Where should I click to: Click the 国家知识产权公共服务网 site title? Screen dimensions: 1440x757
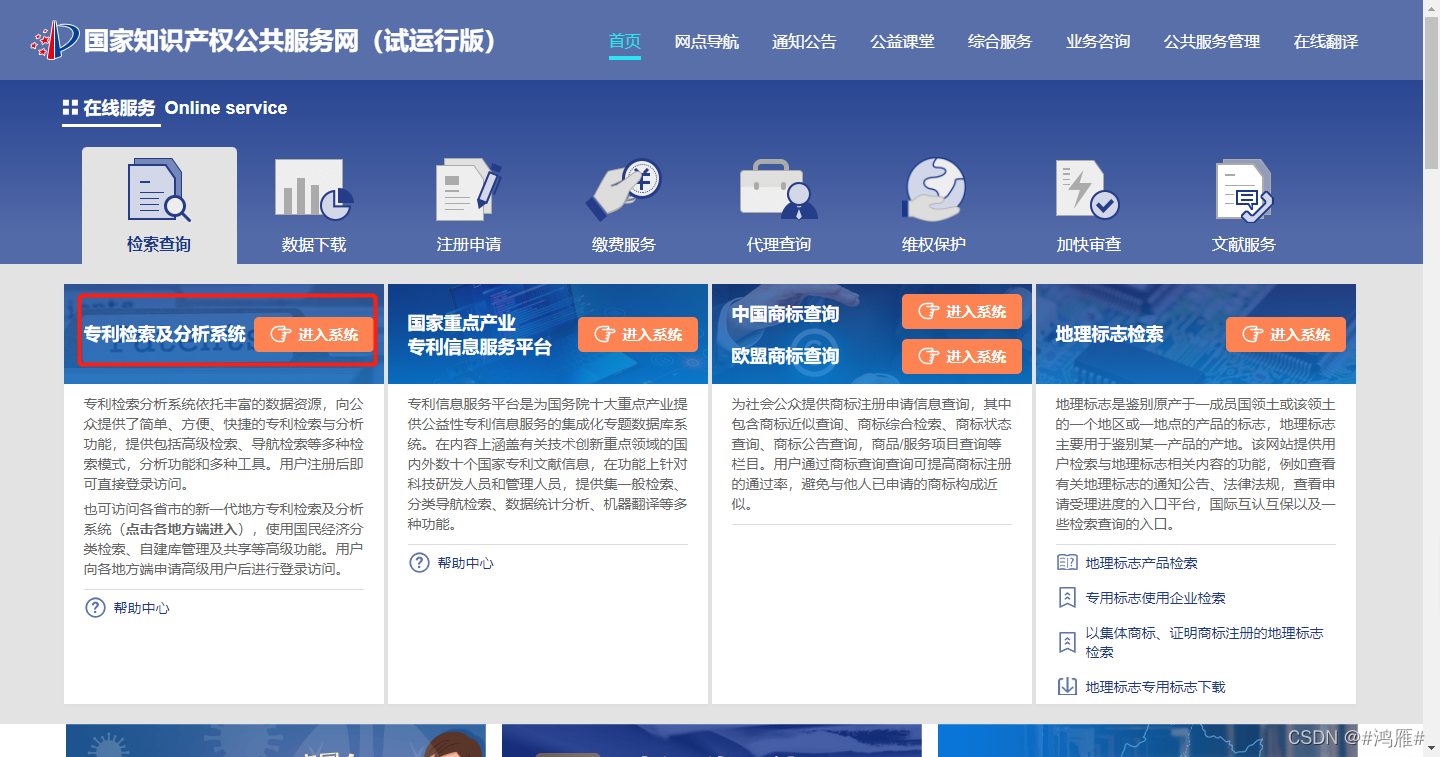click(291, 41)
